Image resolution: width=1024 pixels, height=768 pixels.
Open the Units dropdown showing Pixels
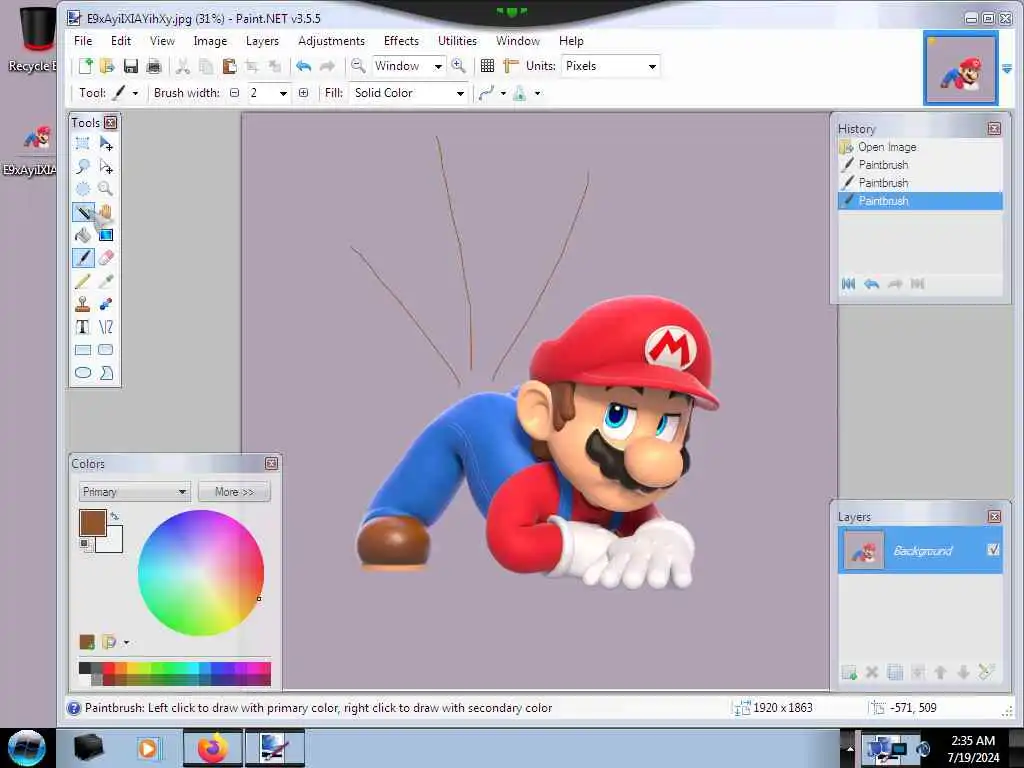click(x=610, y=66)
